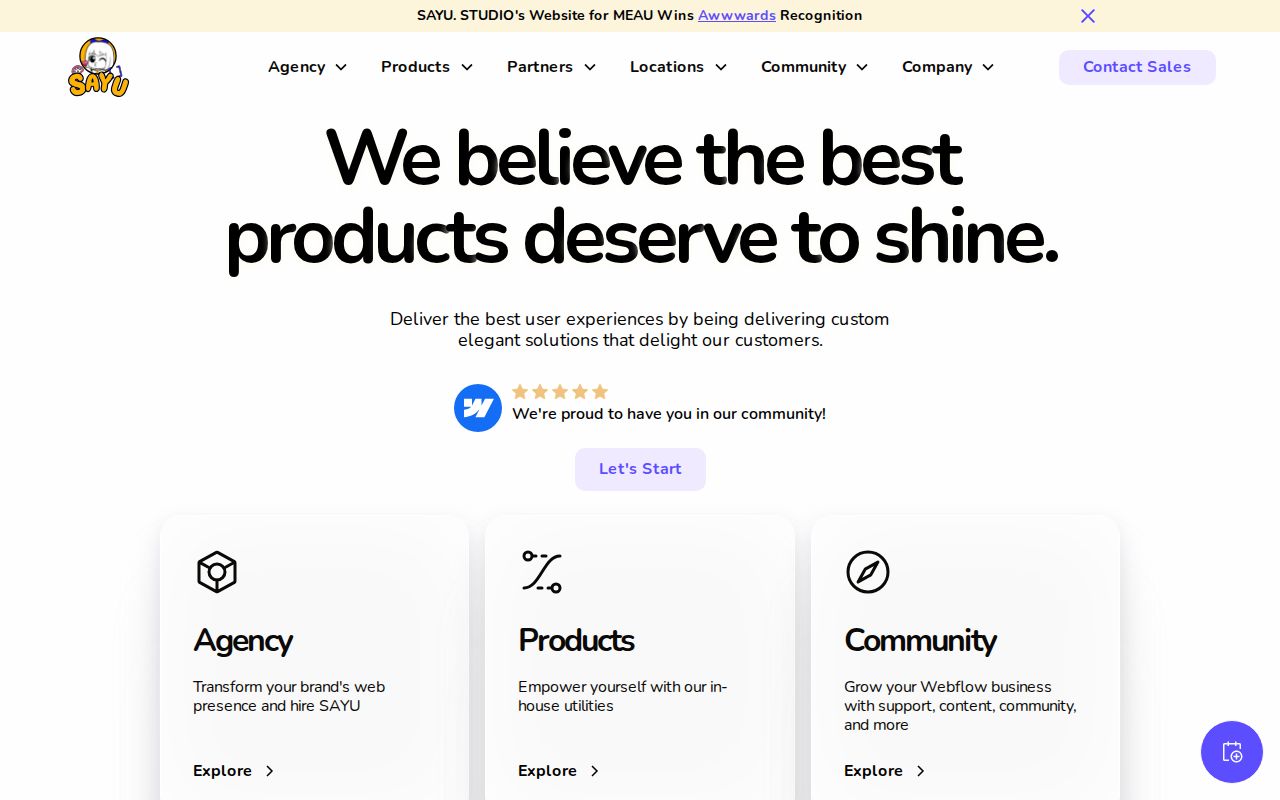Click the Products card path icon

[542, 572]
